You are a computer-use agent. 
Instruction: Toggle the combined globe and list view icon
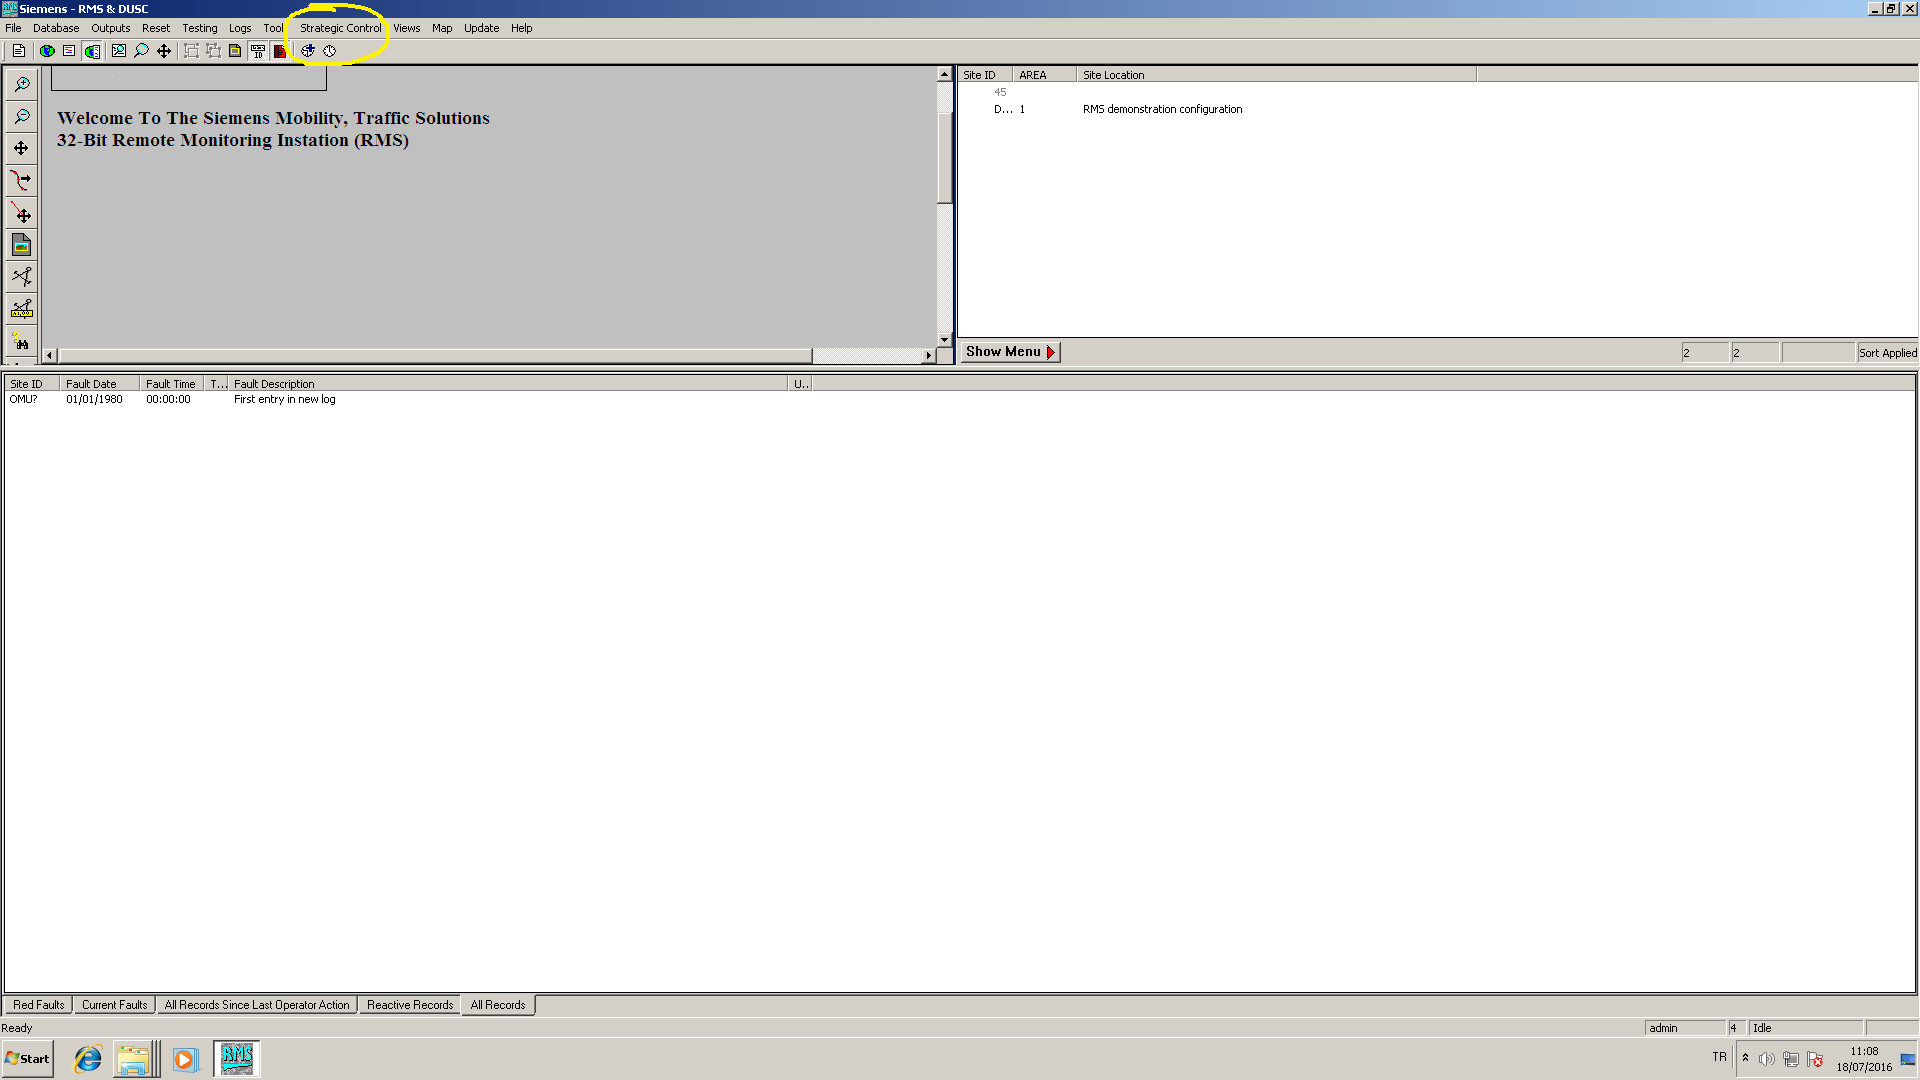pos(92,51)
